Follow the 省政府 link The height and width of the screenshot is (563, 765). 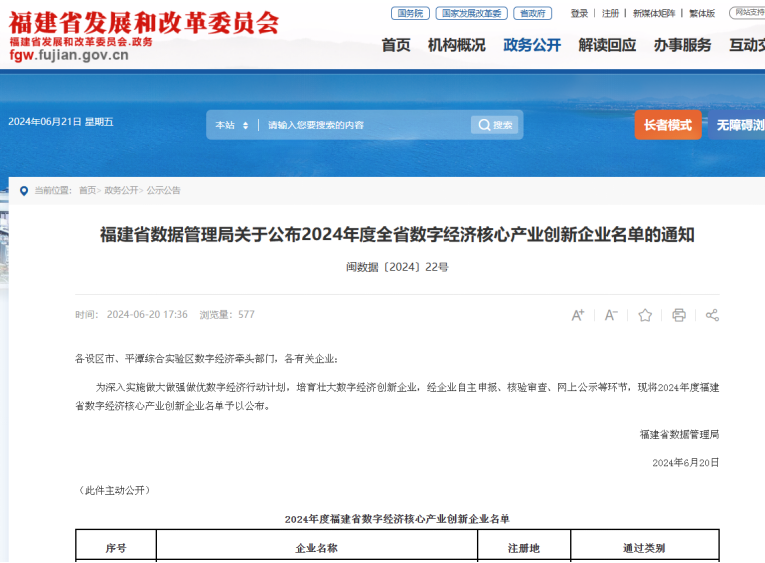[x=533, y=13]
